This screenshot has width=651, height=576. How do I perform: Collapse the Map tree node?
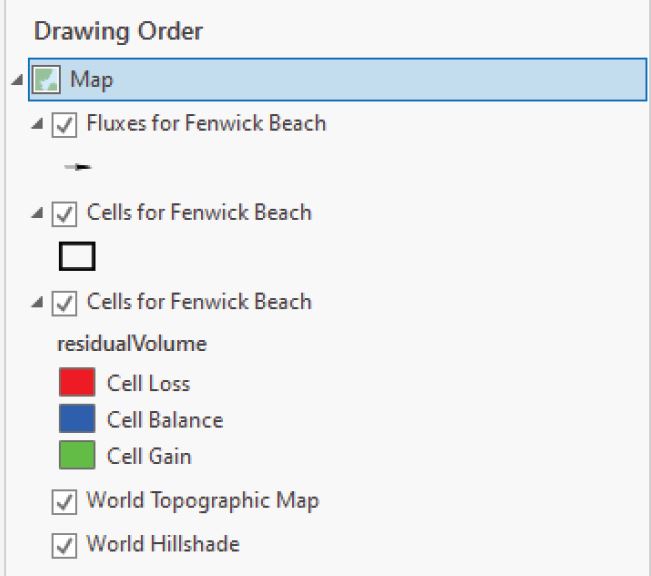[x=17, y=79]
